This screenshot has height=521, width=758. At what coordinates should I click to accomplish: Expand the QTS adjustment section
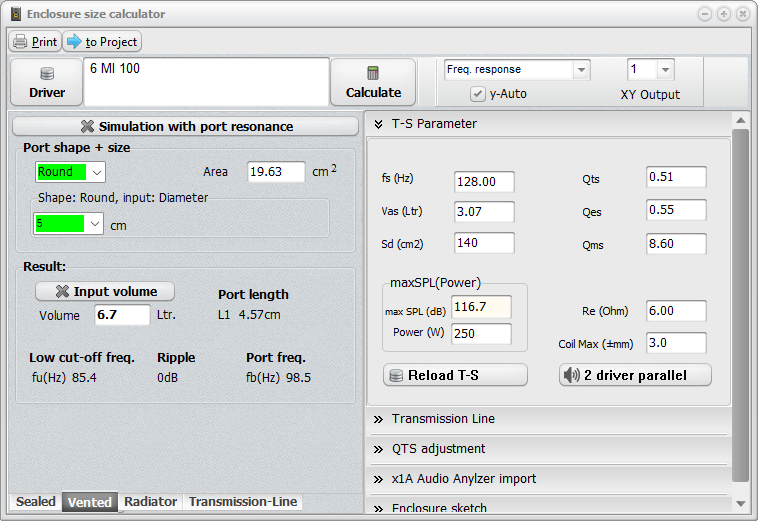coord(549,449)
